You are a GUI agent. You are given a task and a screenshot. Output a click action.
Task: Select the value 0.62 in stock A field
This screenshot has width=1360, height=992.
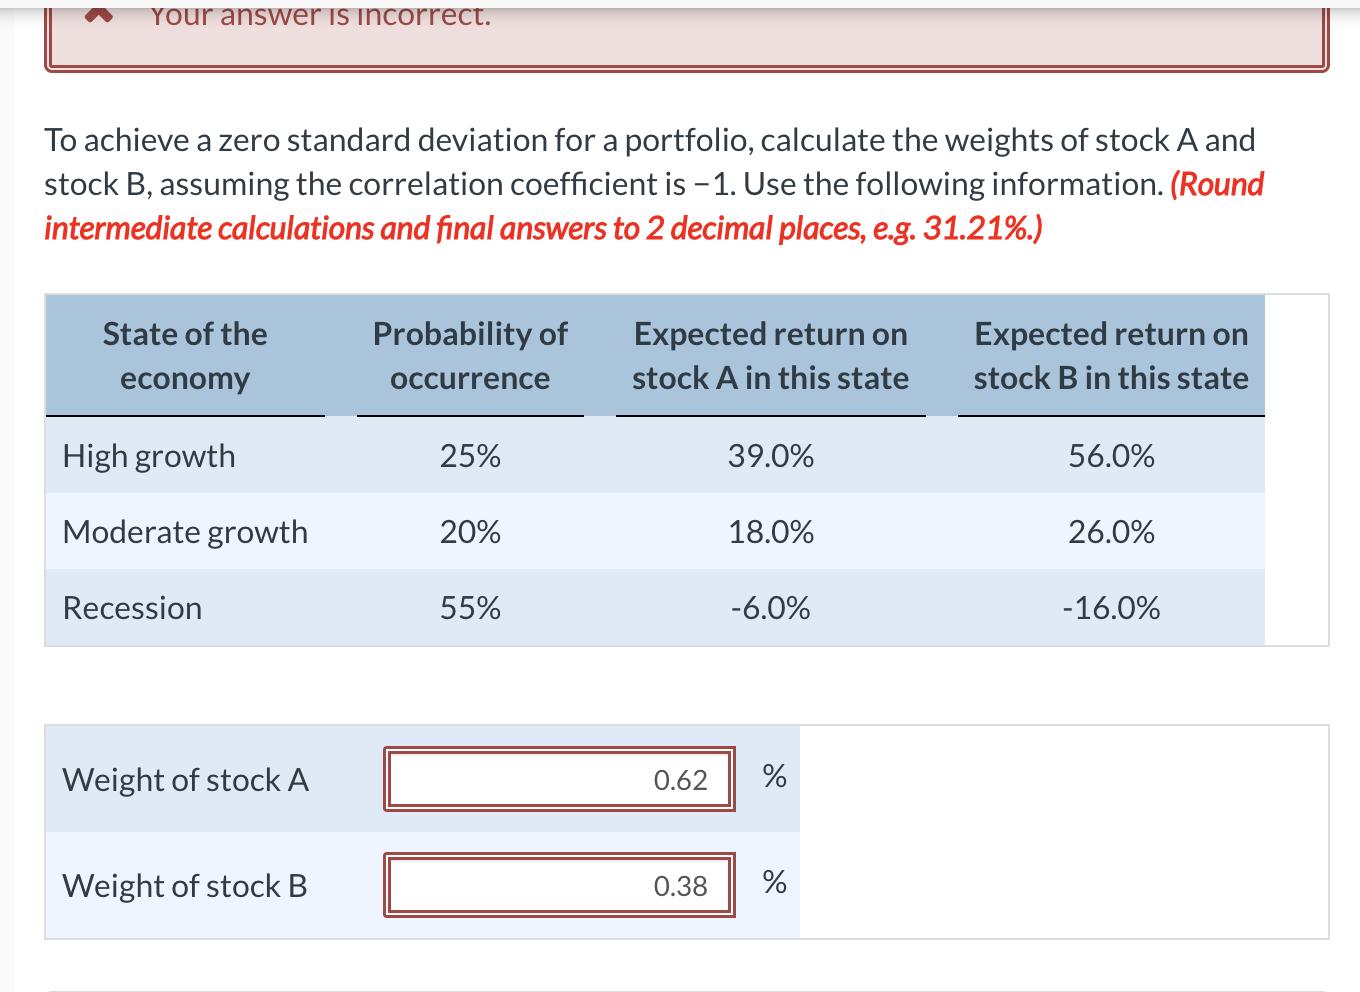[681, 779]
